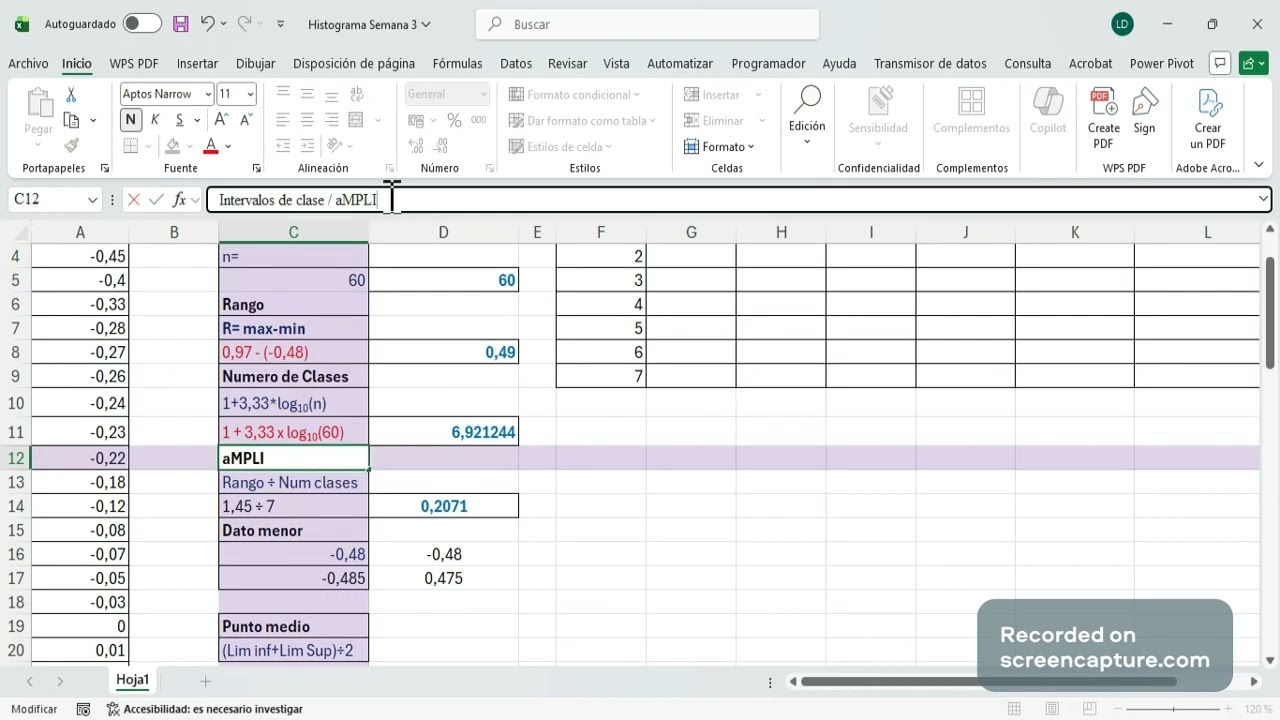Click the Punto medio cell
Viewport: 1280px width, 720px height.
tap(293, 626)
